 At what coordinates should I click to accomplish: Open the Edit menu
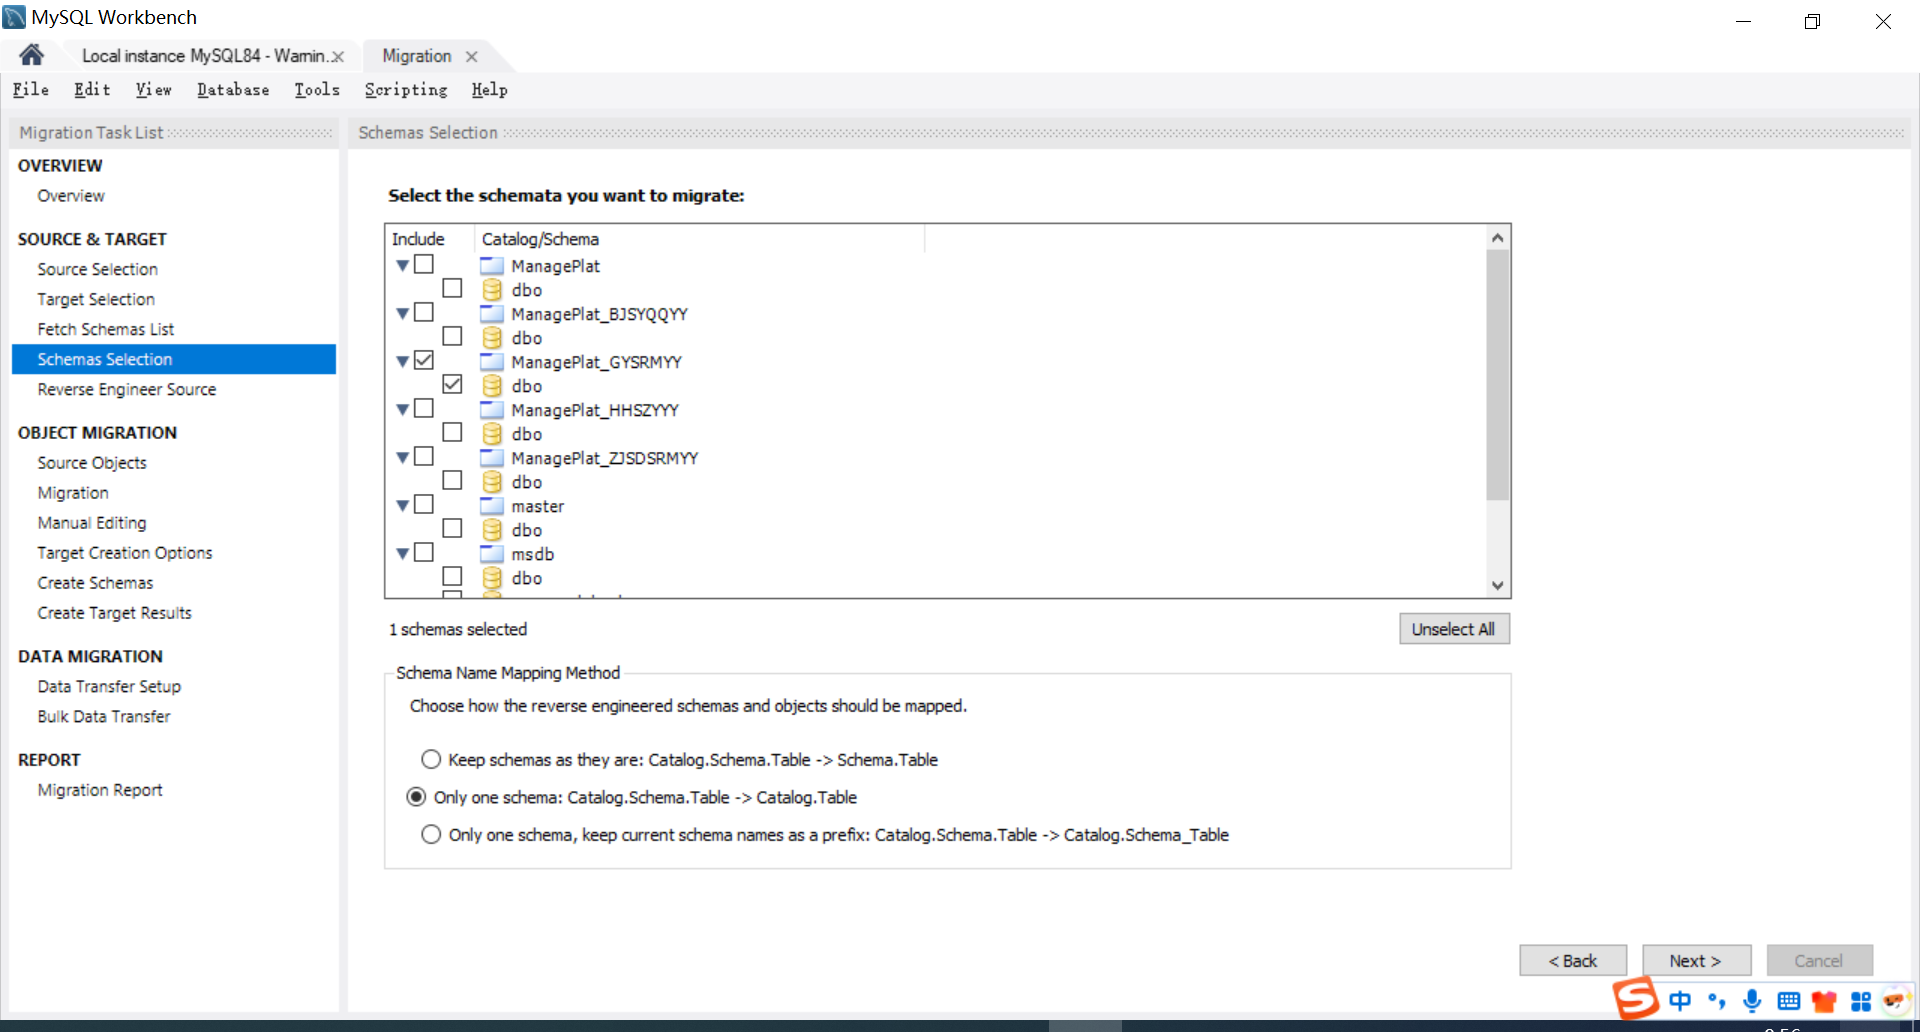[x=92, y=90]
